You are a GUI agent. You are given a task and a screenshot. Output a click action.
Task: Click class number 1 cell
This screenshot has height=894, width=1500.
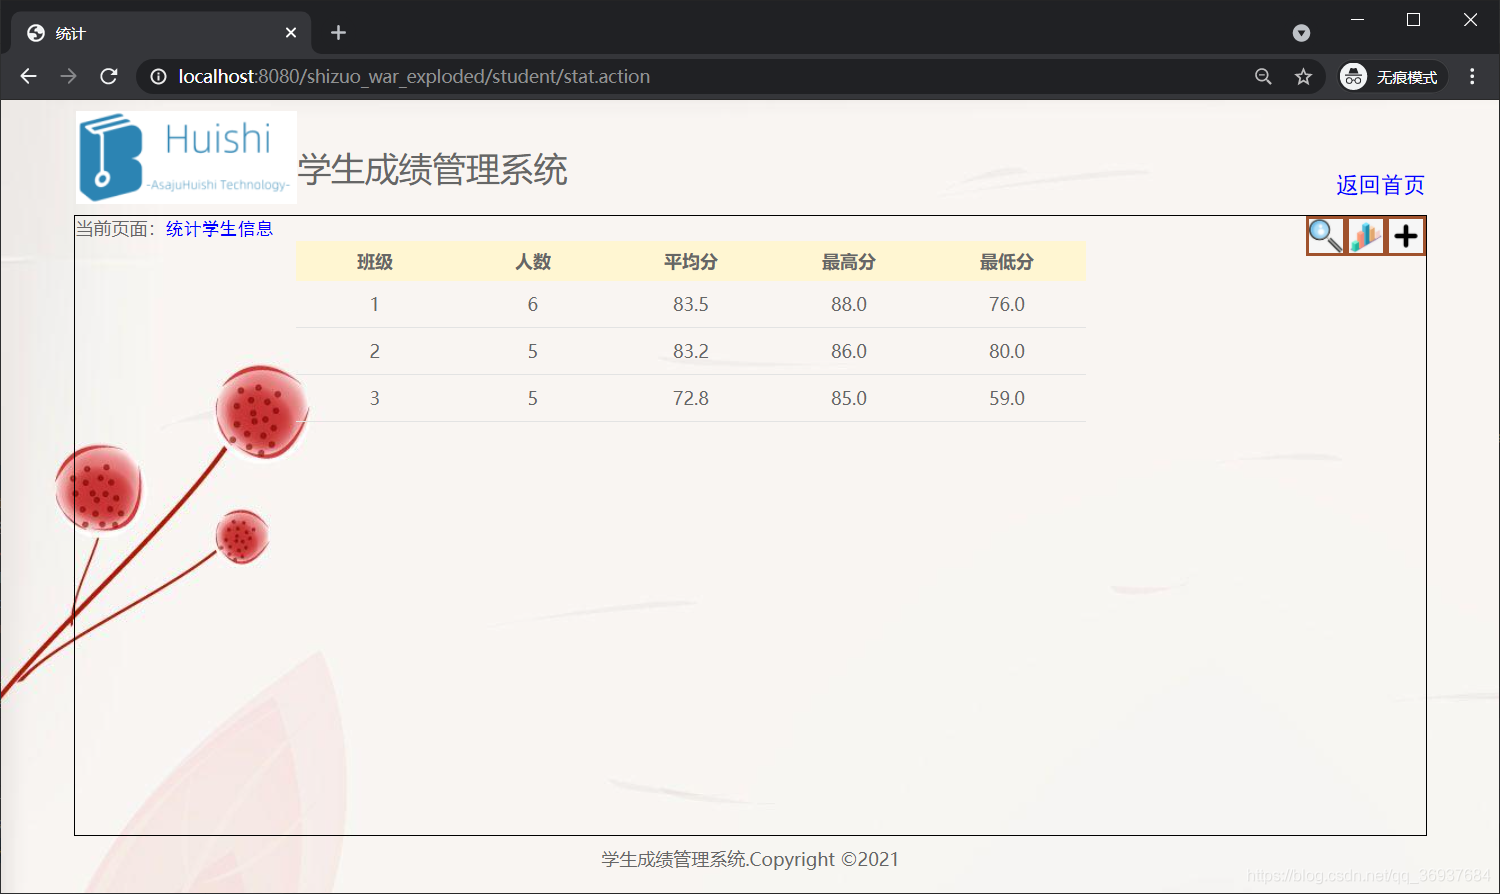(x=375, y=304)
